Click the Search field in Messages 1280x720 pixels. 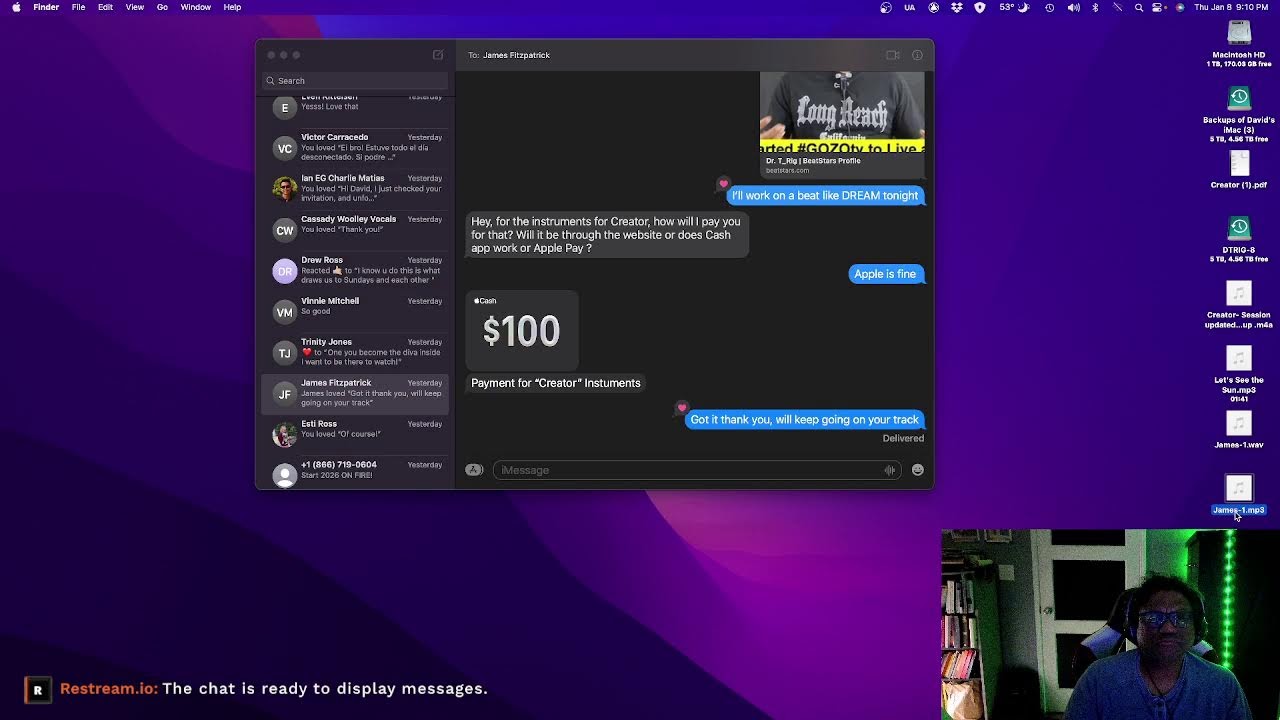pyautogui.click(x=355, y=81)
